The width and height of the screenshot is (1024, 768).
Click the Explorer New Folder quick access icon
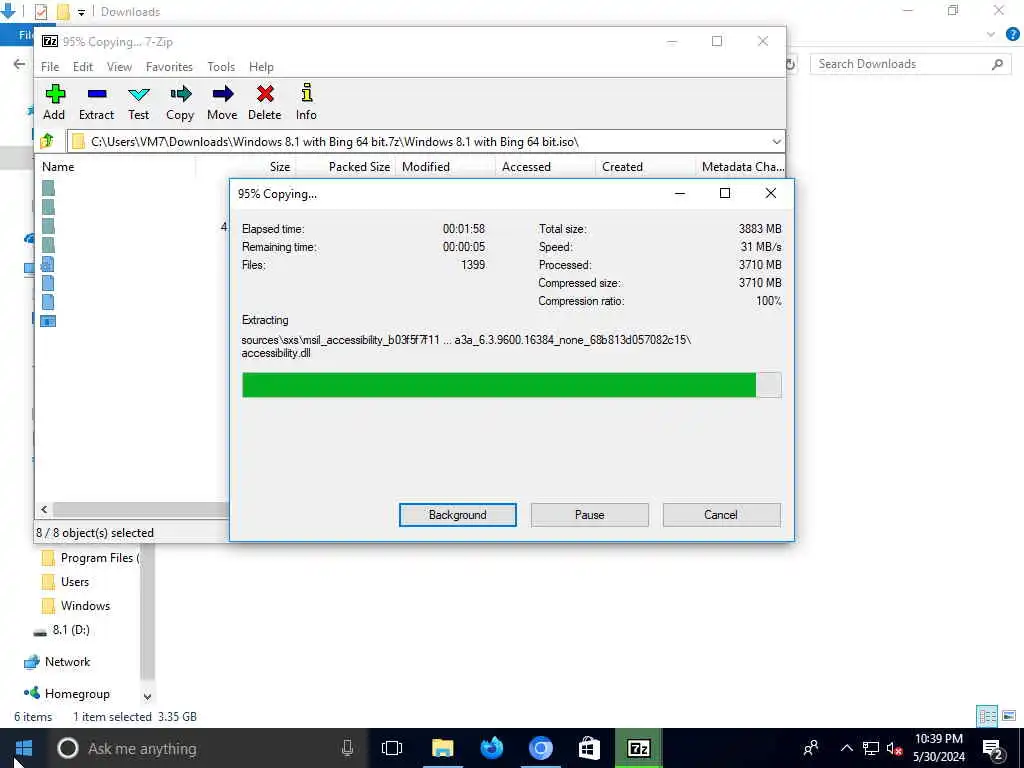coord(63,12)
